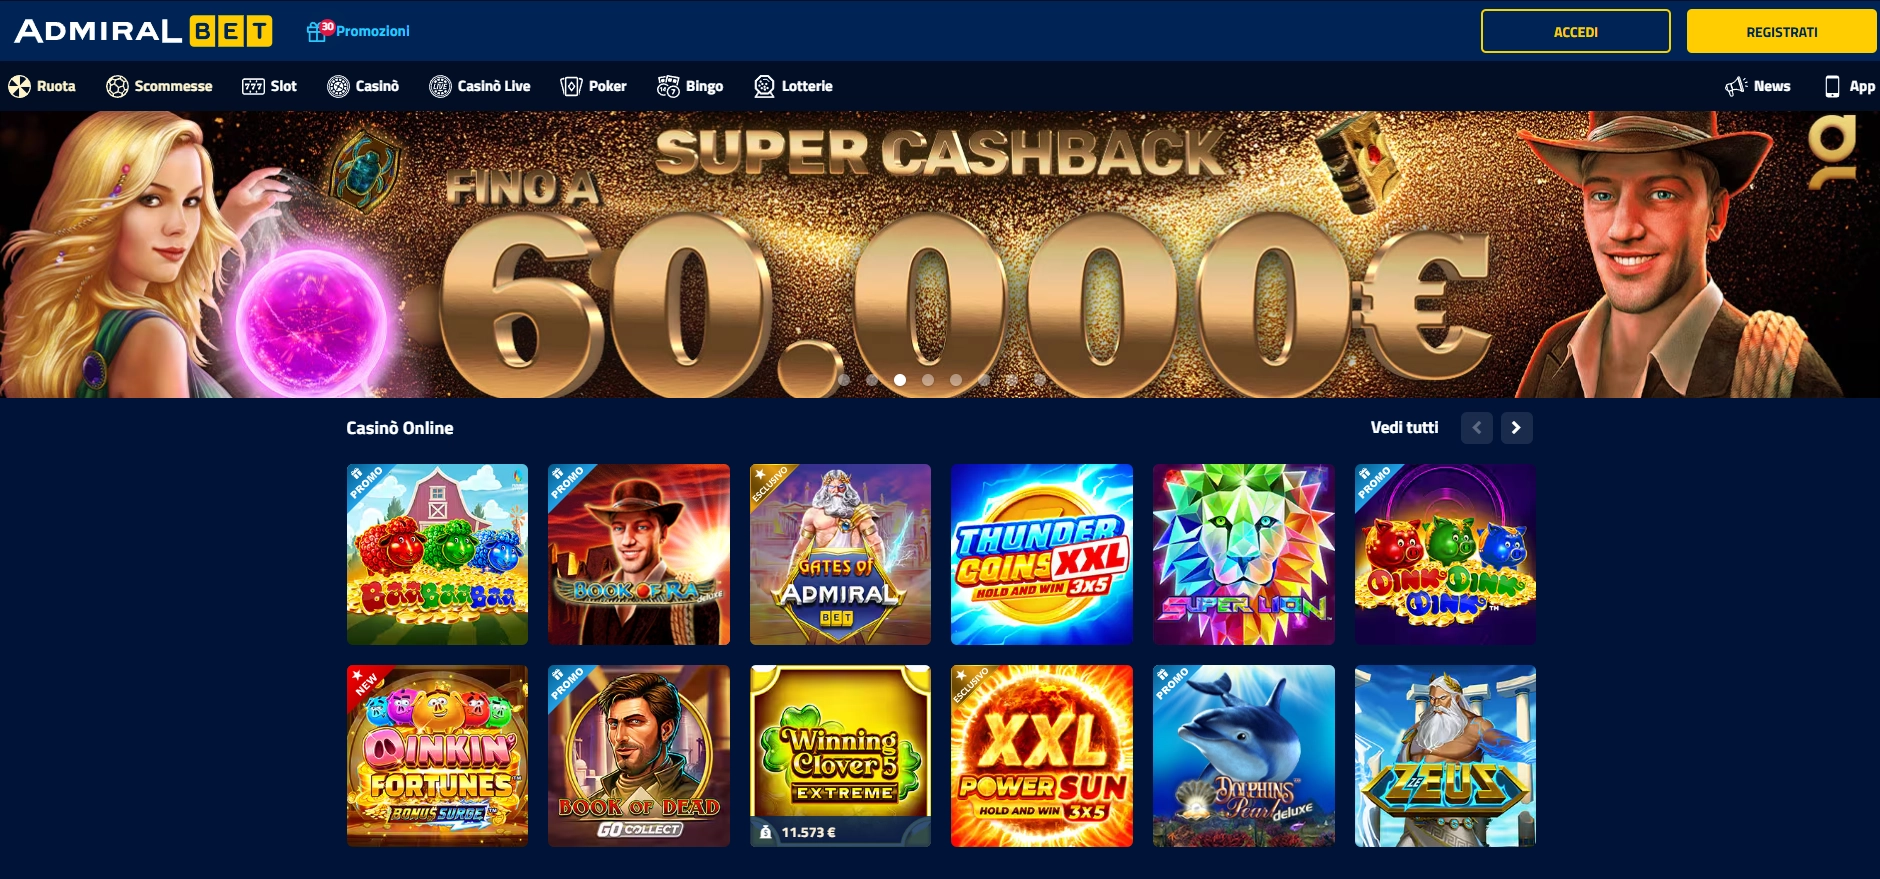Click the yellow REGISTRATI button
The height and width of the screenshot is (879, 1880).
[x=1782, y=31]
